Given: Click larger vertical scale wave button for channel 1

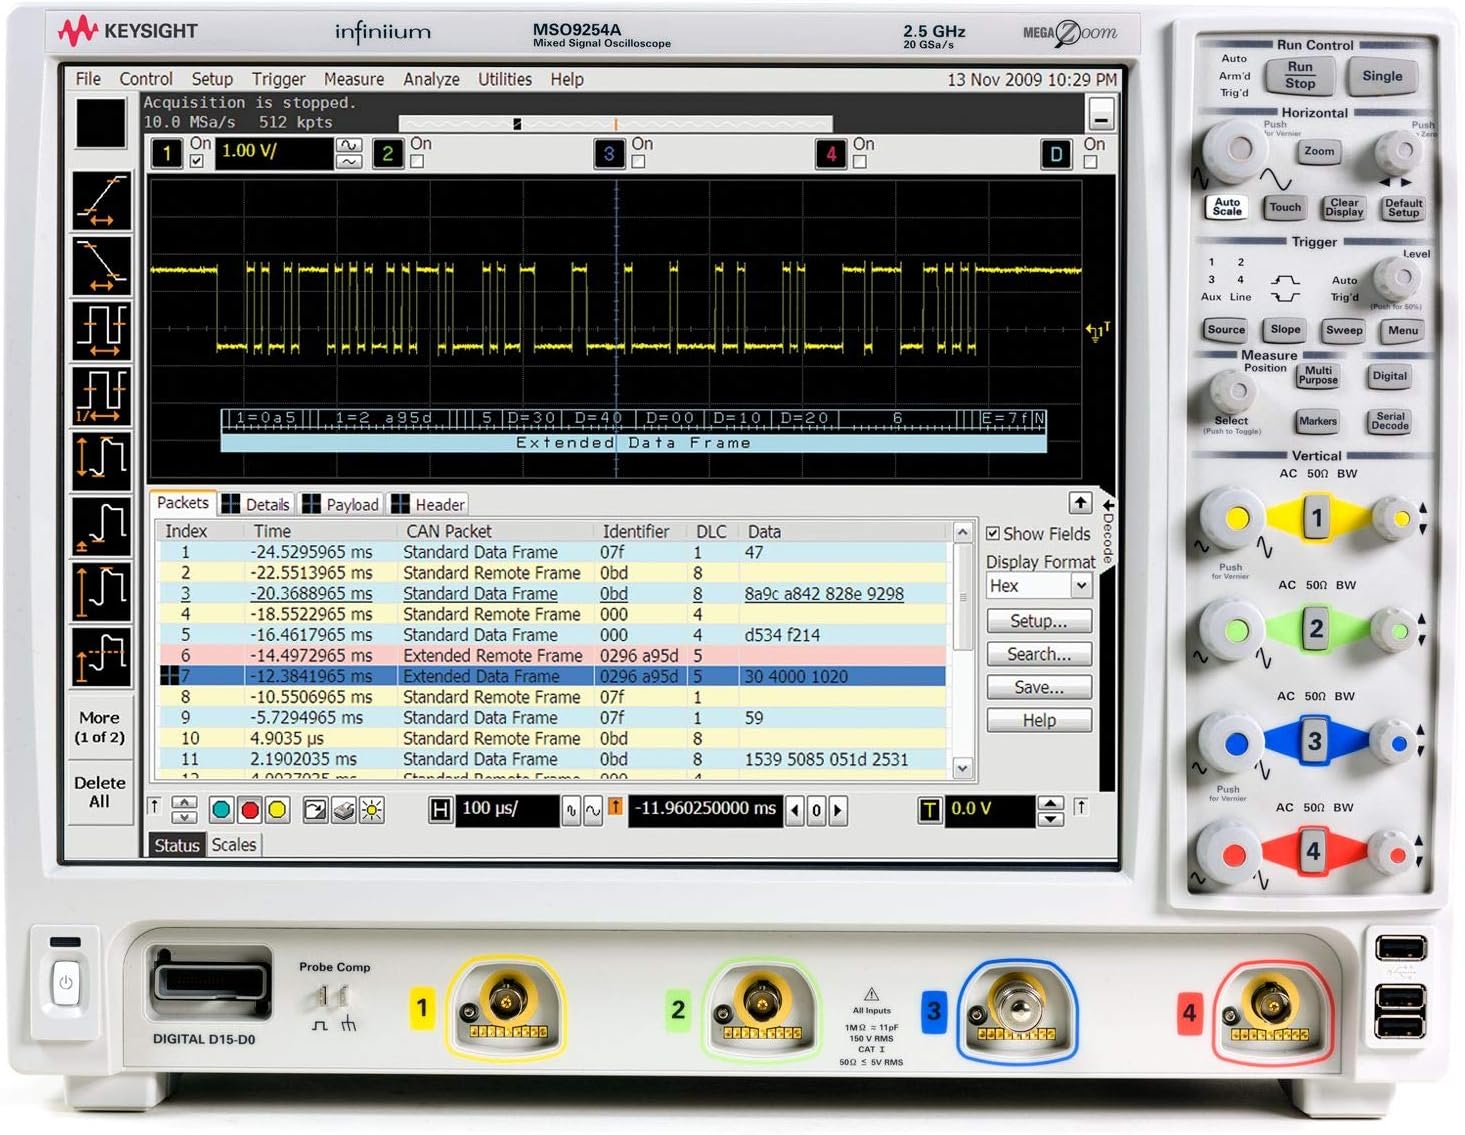Looking at the screenshot, I should point(349,146).
